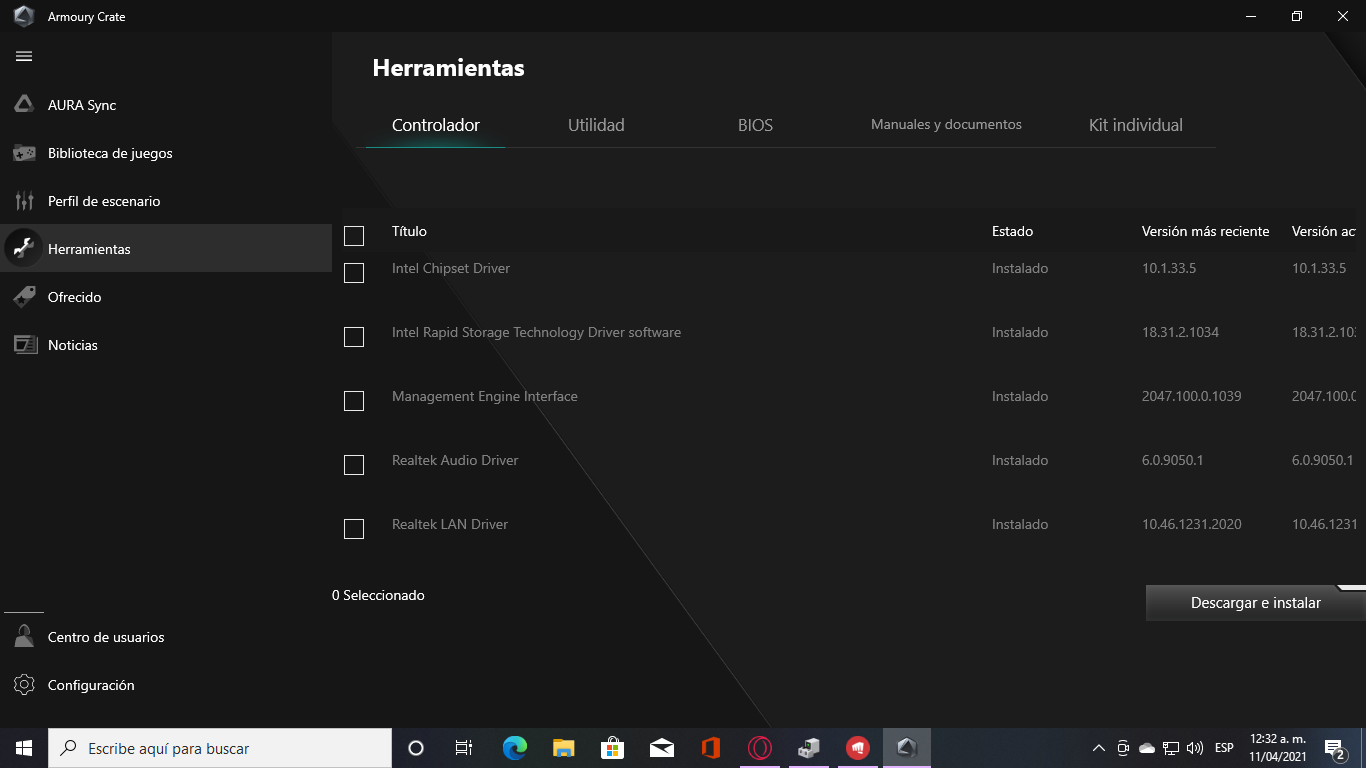Open the Riot red fist icon in taskbar
1366x768 pixels.
[x=858, y=748]
